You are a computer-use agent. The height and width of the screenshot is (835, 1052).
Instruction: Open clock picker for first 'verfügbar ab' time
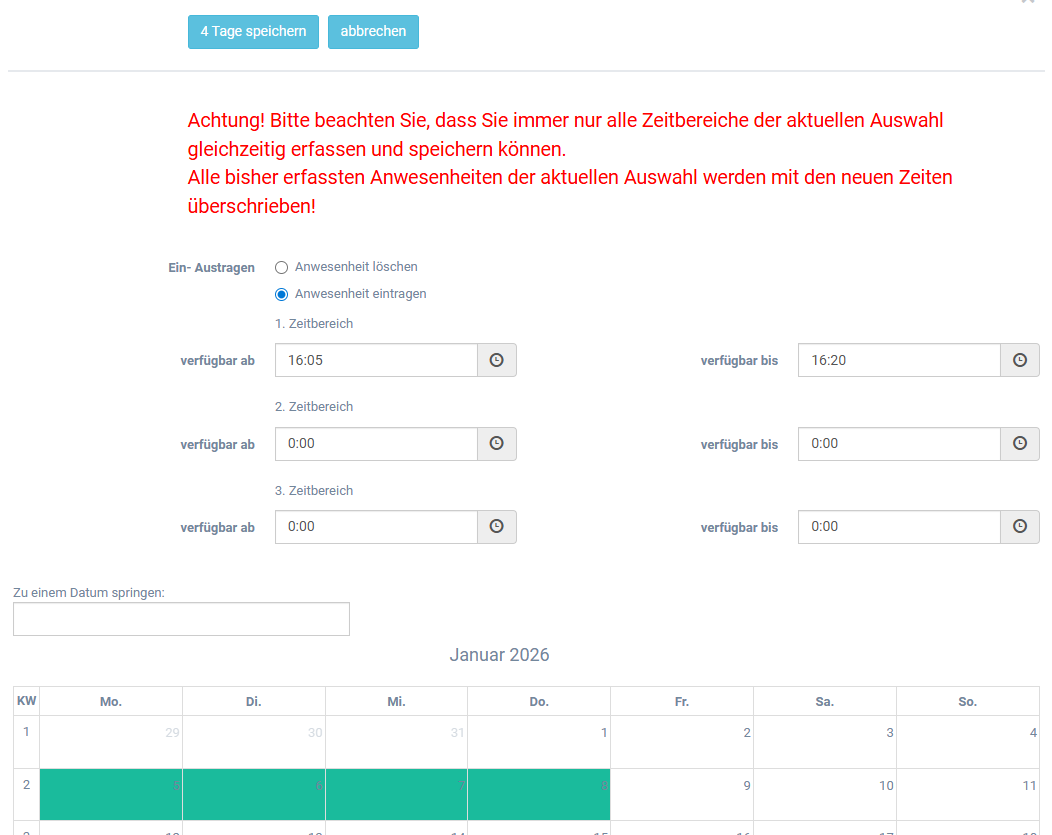click(x=496, y=360)
